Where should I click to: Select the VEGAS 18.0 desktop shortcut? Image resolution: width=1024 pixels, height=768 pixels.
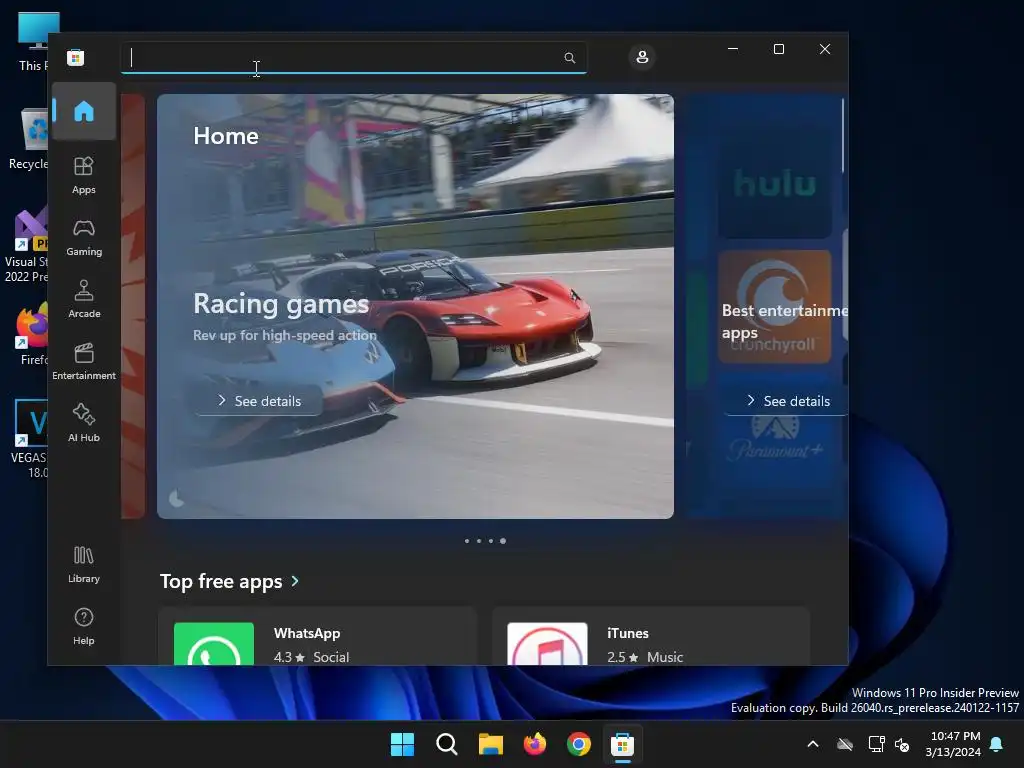pyautogui.click(x=28, y=438)
